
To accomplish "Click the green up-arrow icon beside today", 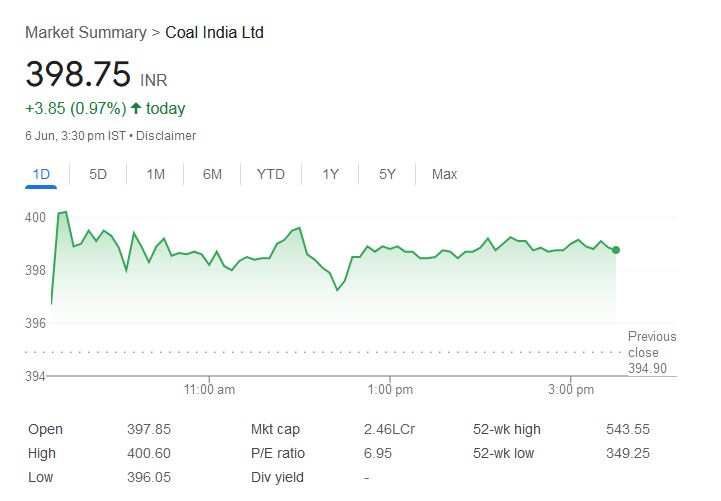I will pos(136,108).
